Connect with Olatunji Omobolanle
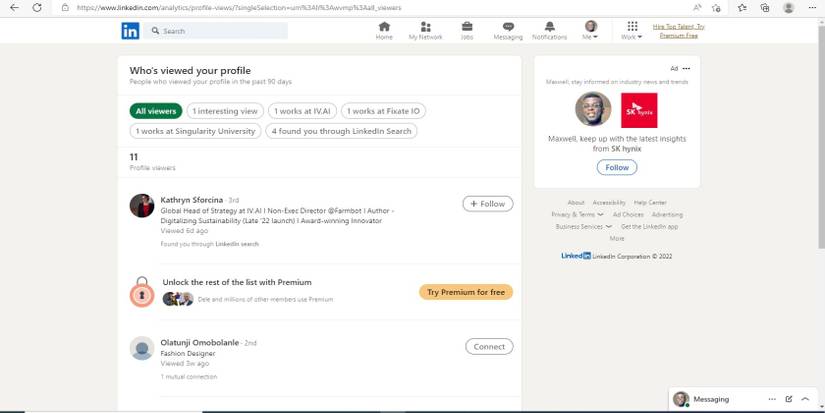This screenshot has height=413, width=825. (x=489, y=347)
